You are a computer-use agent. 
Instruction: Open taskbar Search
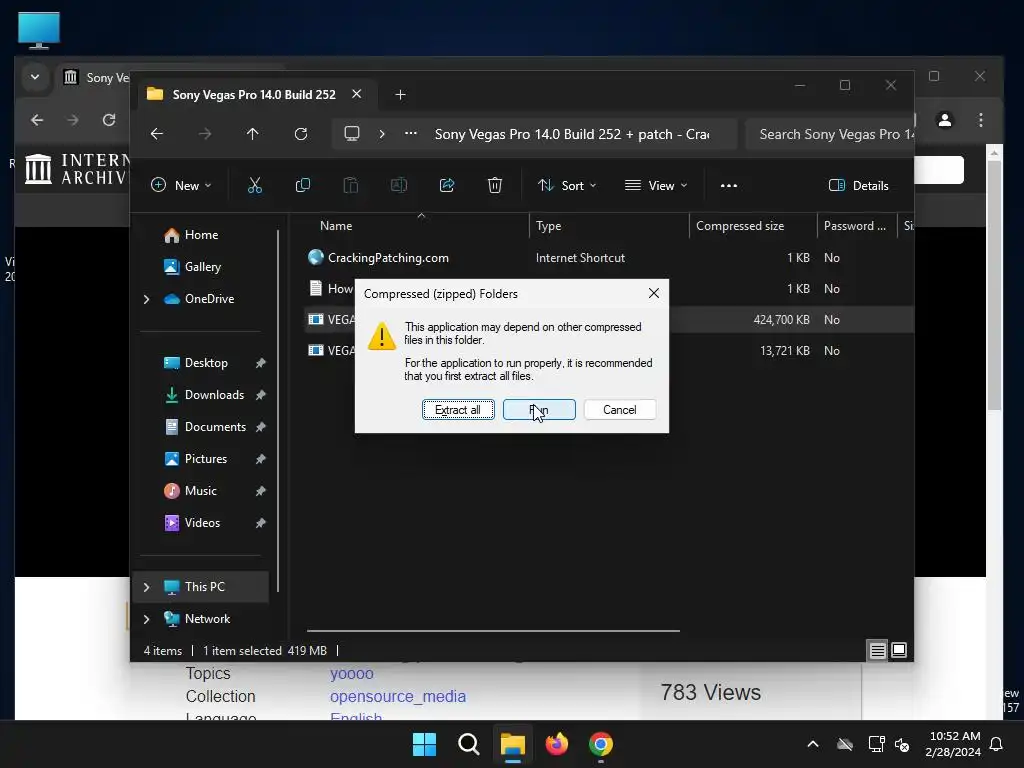(x=469, y=744)
